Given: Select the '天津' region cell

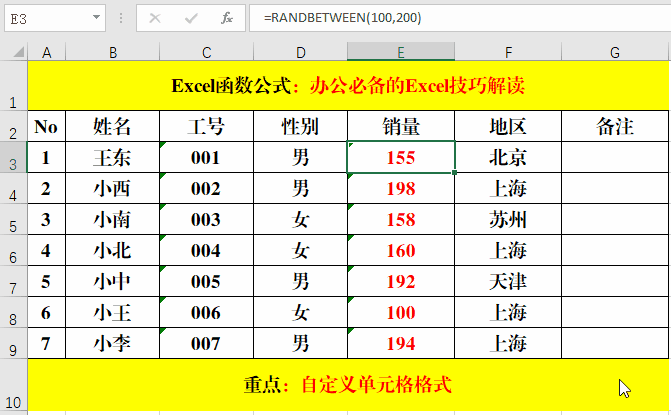Looking at the screenshot, I should pyautogui.click(x=508, y=281).
